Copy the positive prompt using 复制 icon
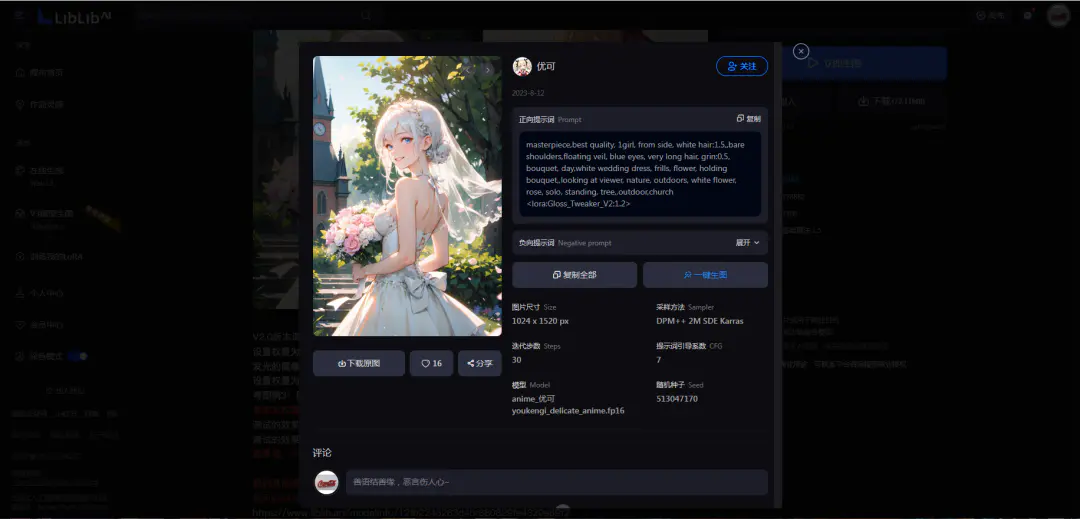 tap(749, 119)
